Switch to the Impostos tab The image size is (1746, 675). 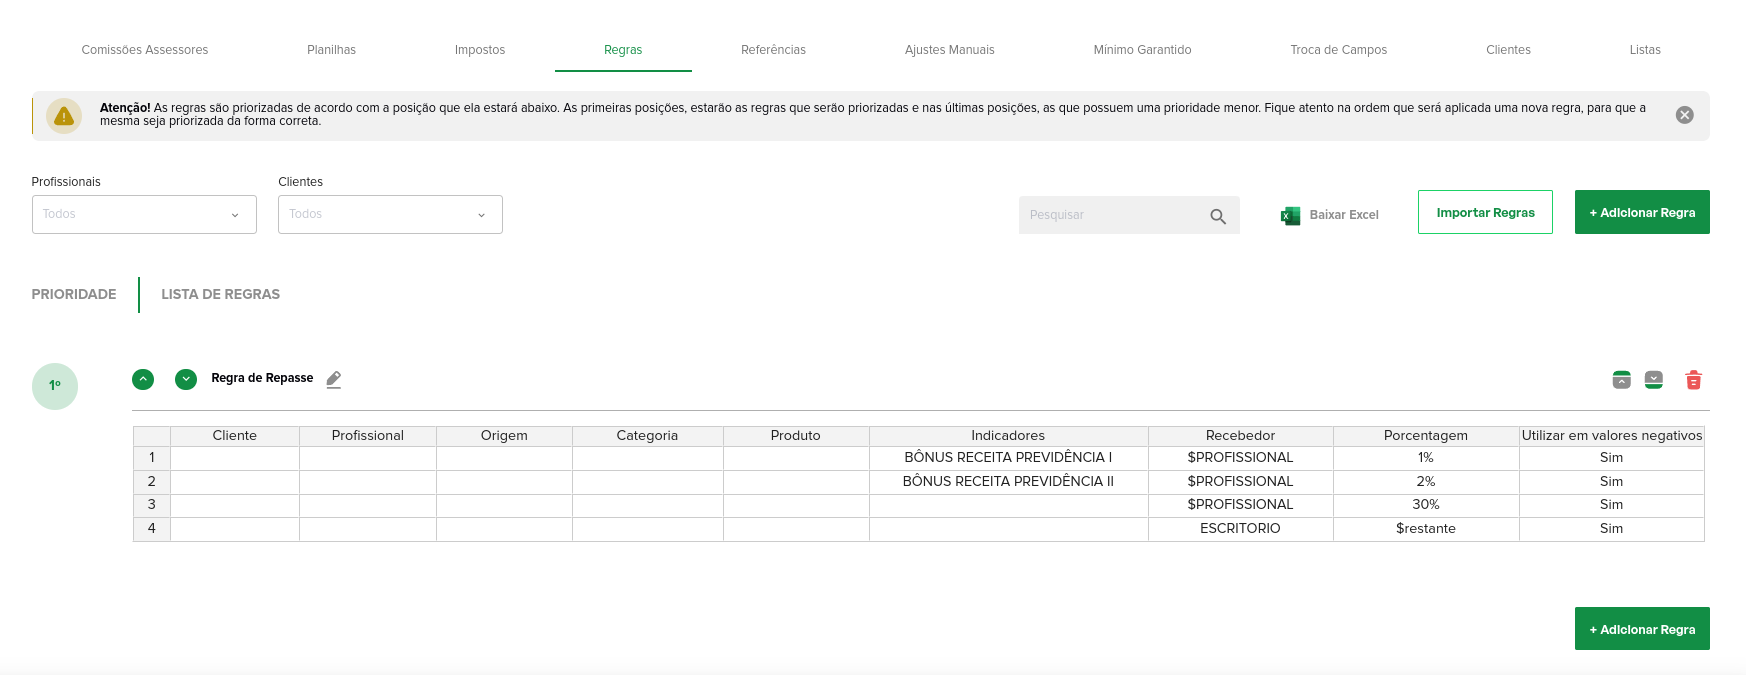pos(480,50)
